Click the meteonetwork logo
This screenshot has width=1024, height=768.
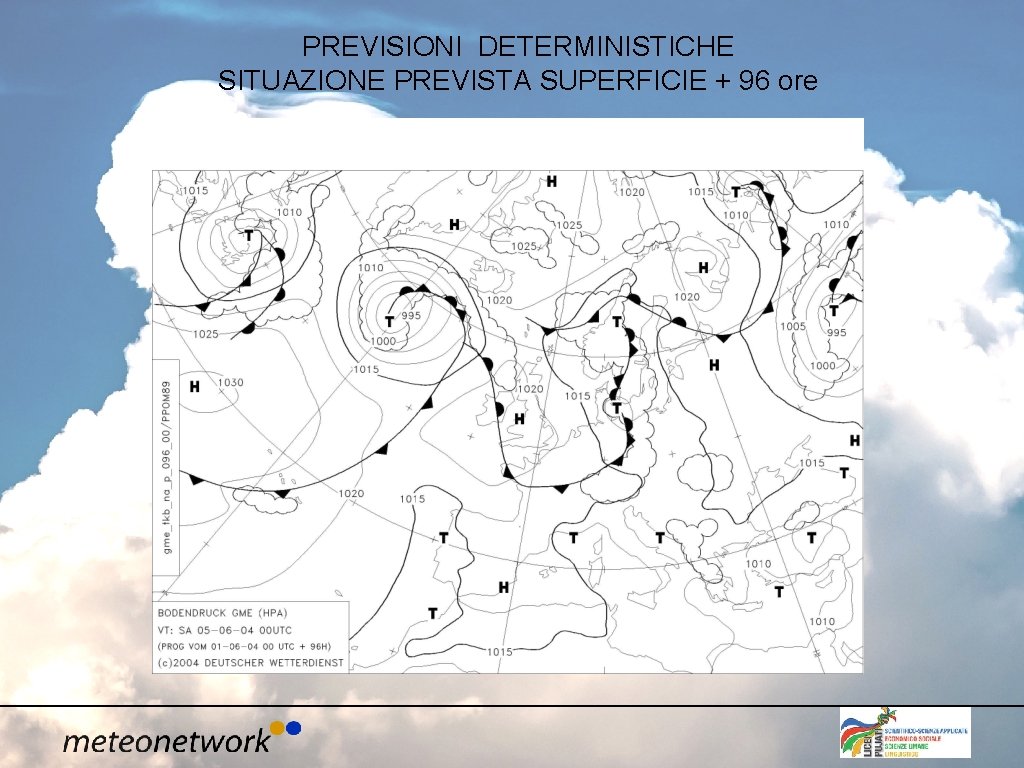tap(182, 737)
